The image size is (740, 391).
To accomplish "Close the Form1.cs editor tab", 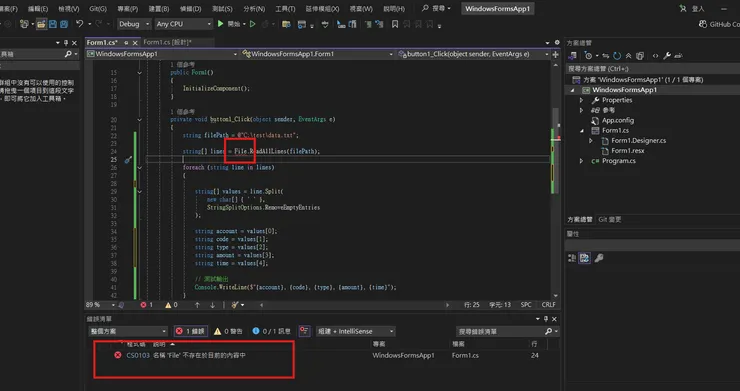I will click(x=135, y=43).
